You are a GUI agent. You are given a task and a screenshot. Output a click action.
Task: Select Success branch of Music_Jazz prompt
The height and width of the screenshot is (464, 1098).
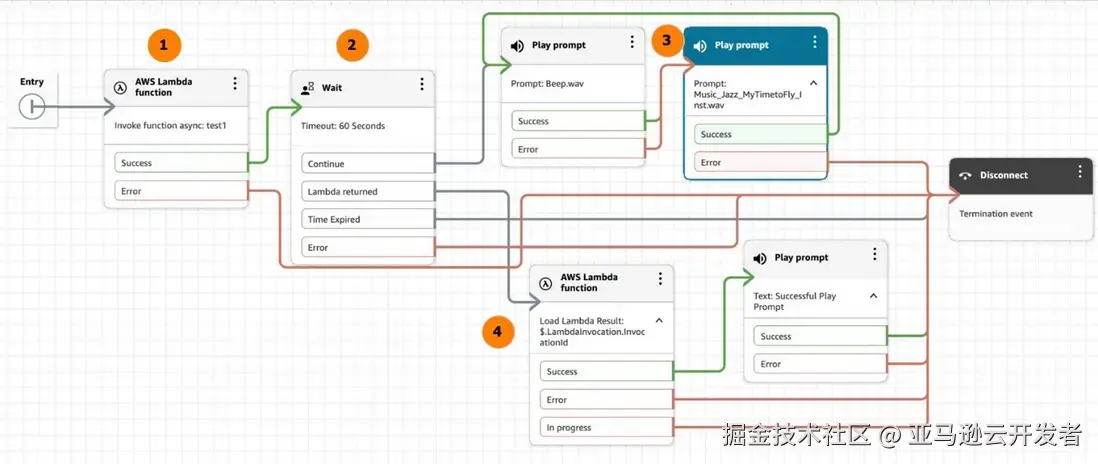[760, 134]
